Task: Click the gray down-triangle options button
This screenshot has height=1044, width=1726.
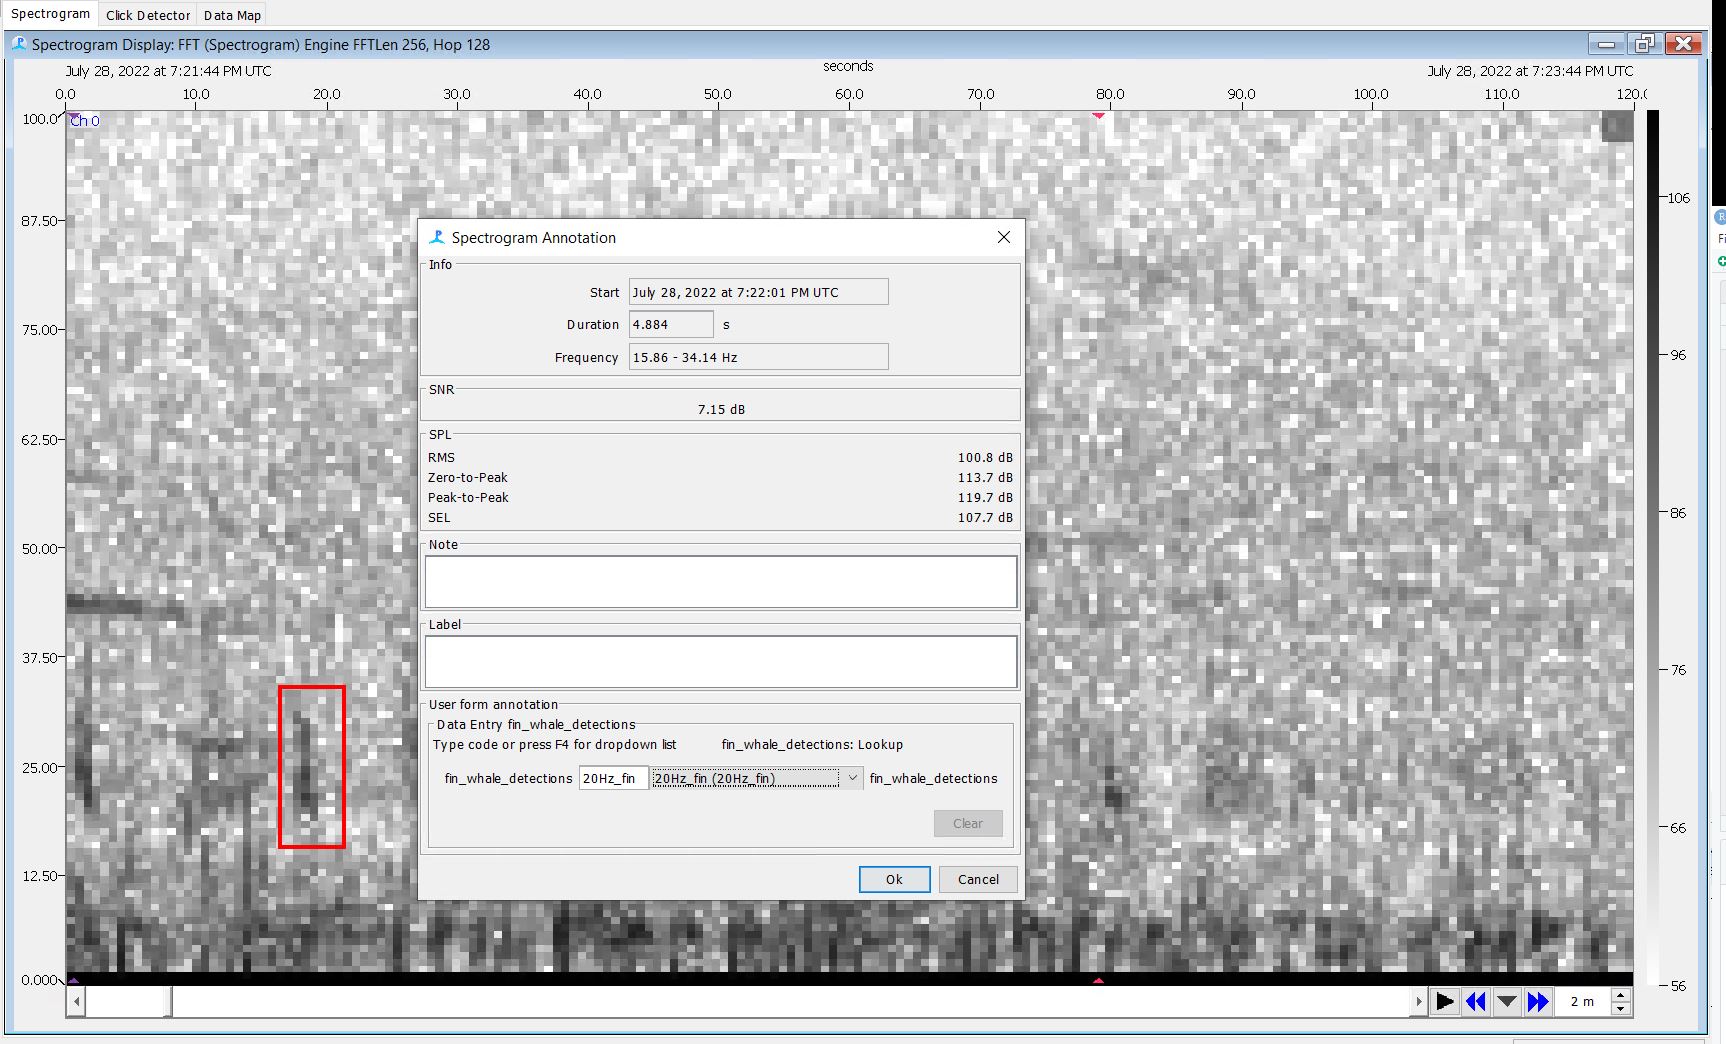Action: tap(1507, 1001)
